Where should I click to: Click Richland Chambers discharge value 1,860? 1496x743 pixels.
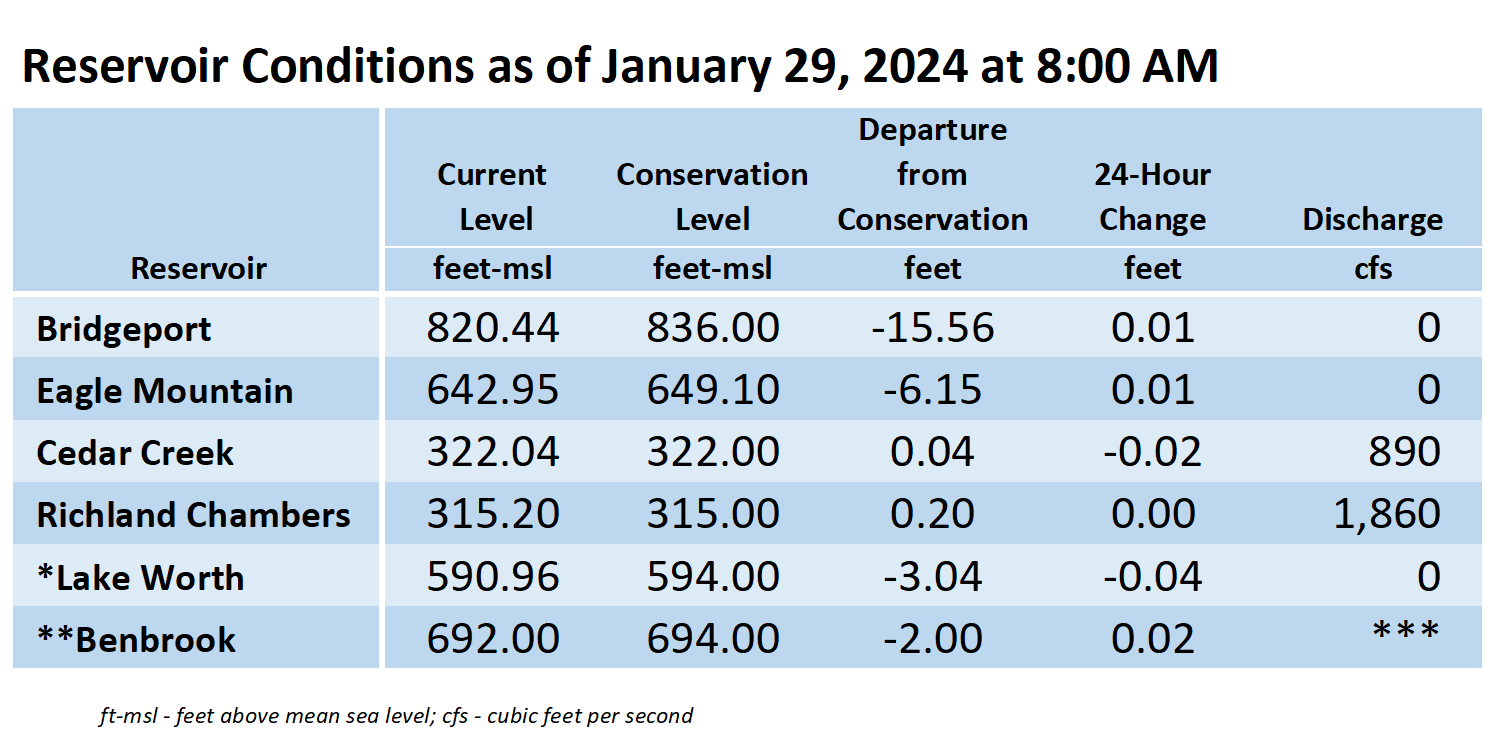(1387, 514)
